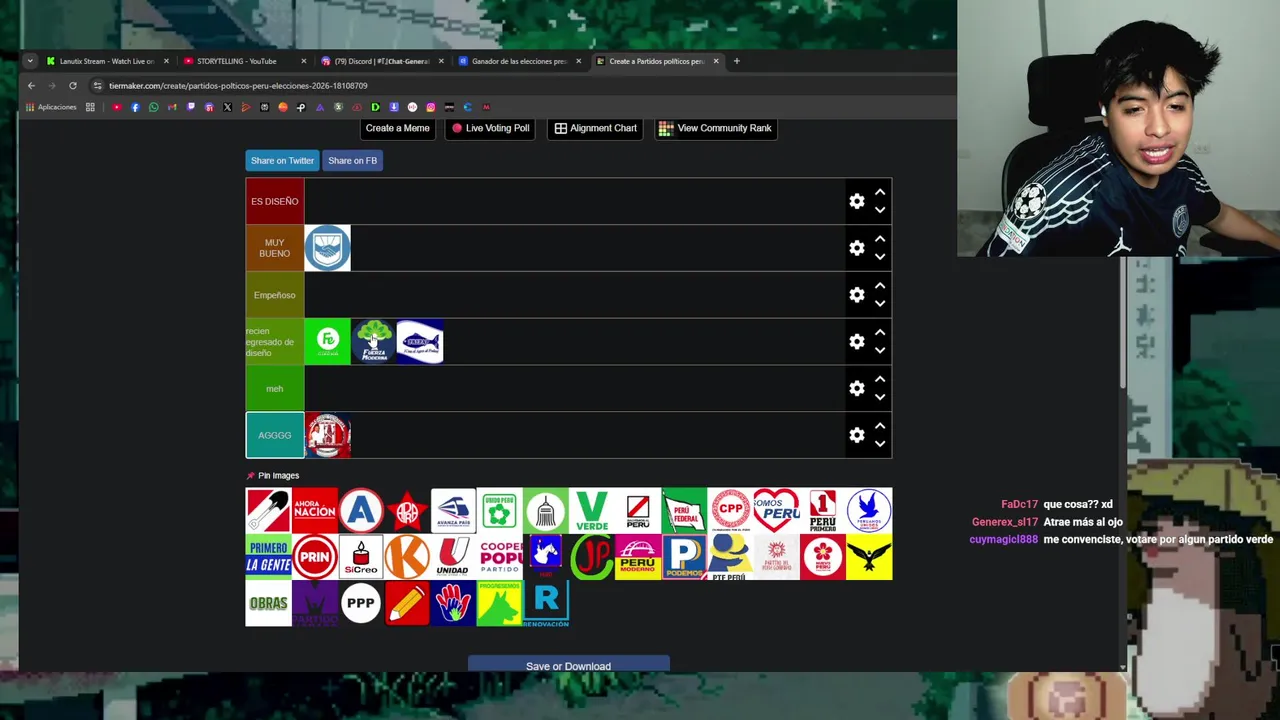
Task: Select the Avanza País train logo
Action: click(453, 511)
